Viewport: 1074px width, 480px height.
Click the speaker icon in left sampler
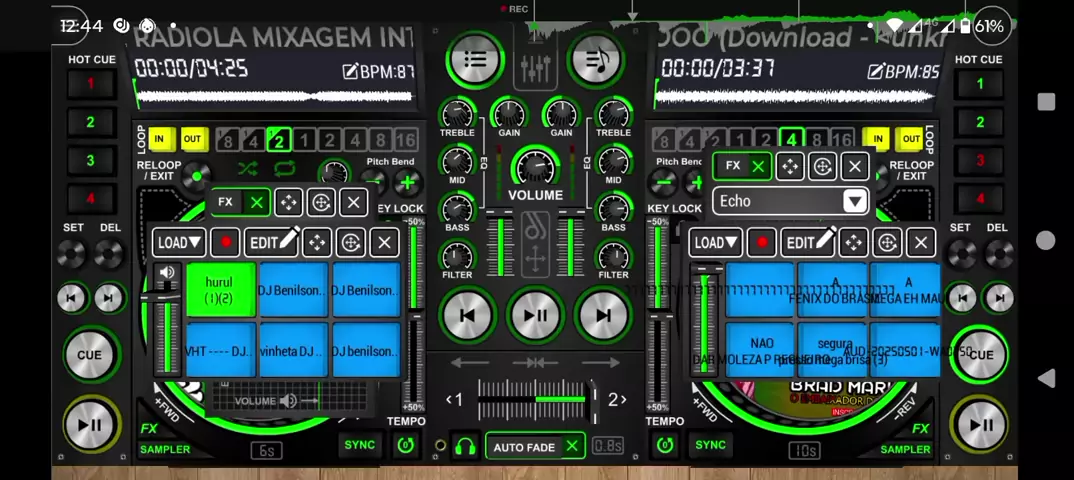click(x=167, y=273)
